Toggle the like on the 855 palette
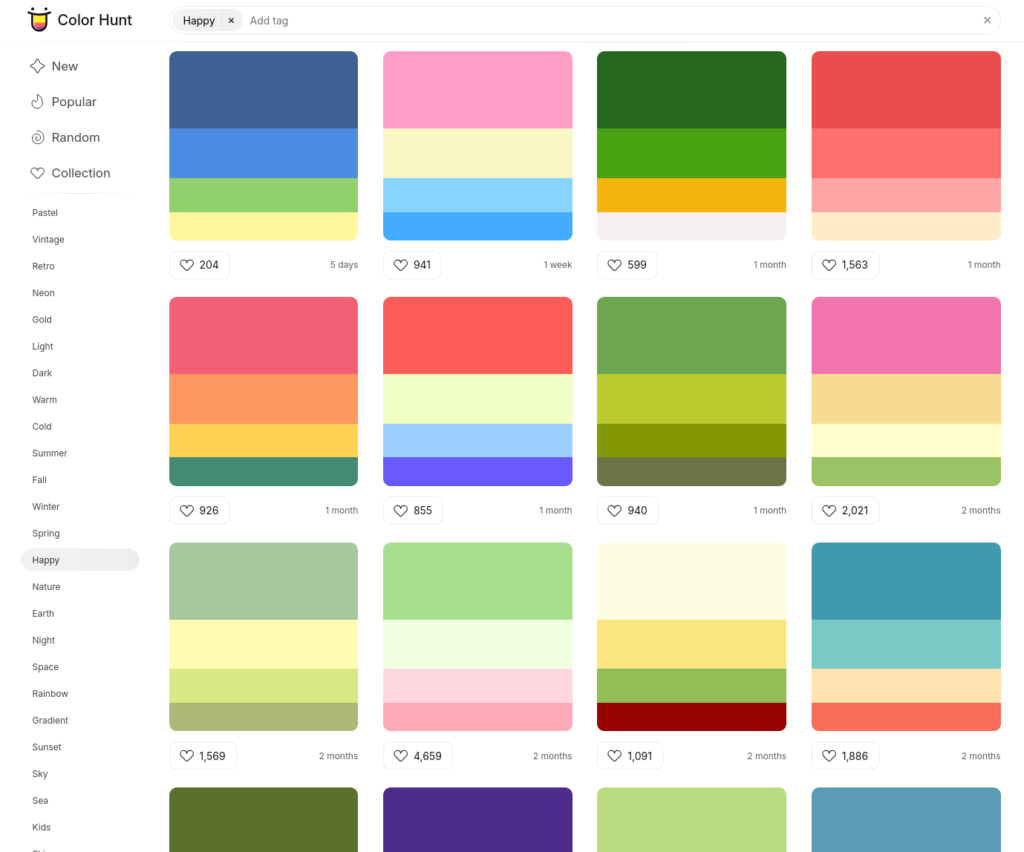This screenshot has width=1024, height=852. [400, 510]
